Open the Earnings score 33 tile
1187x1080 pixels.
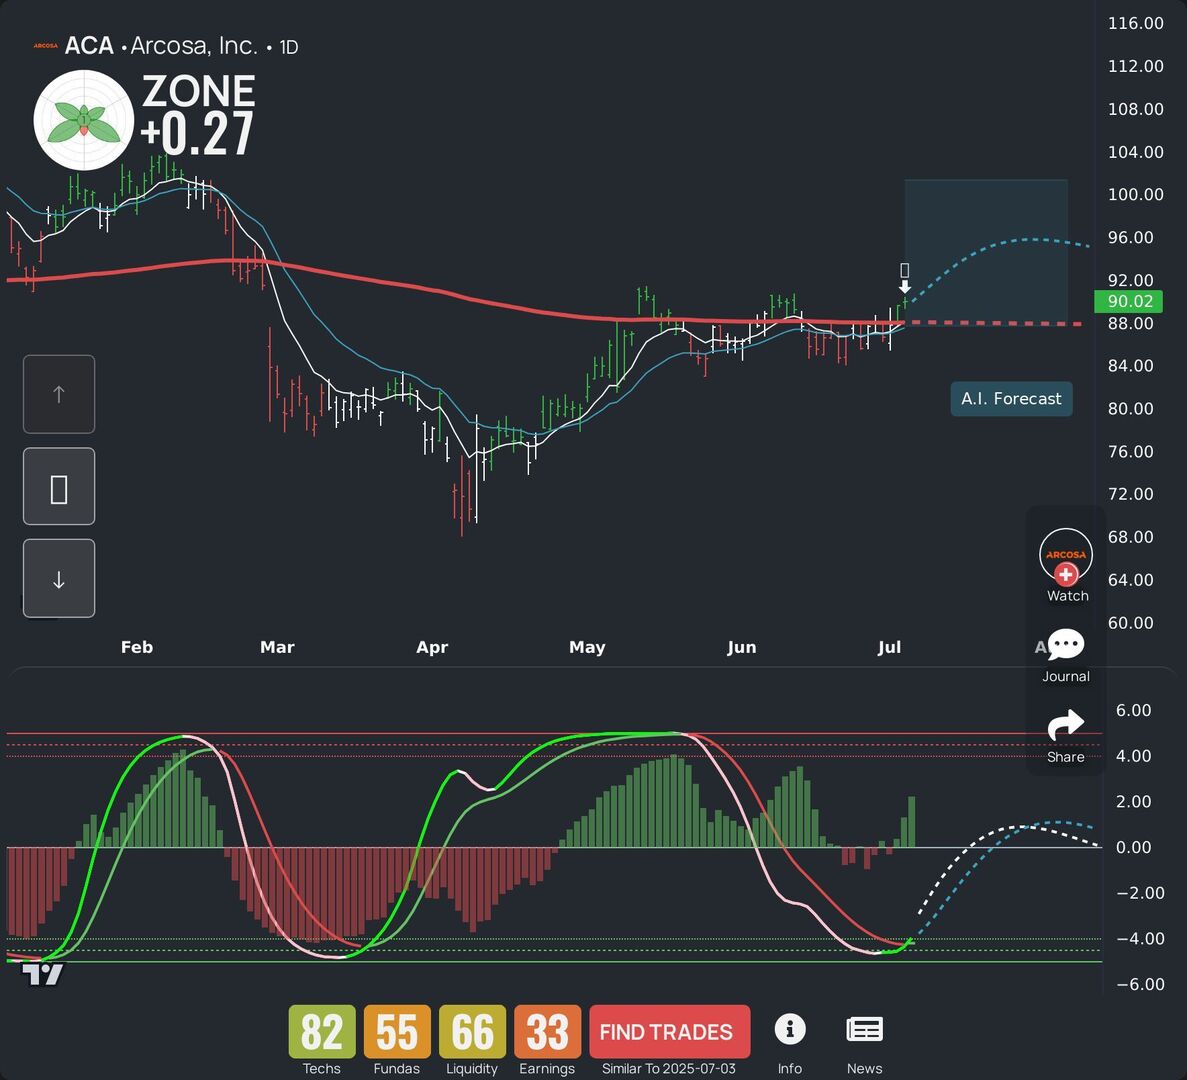click(547, 1032)
